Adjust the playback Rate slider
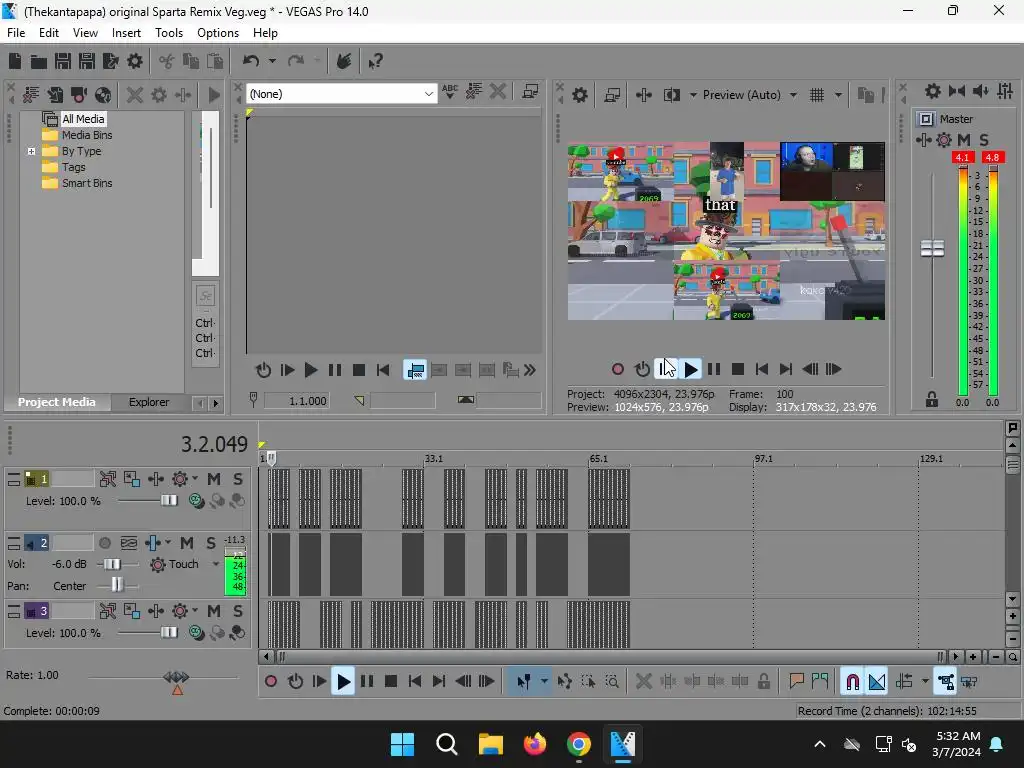This screenshot has width=1024, height=768. pos(176,677)
